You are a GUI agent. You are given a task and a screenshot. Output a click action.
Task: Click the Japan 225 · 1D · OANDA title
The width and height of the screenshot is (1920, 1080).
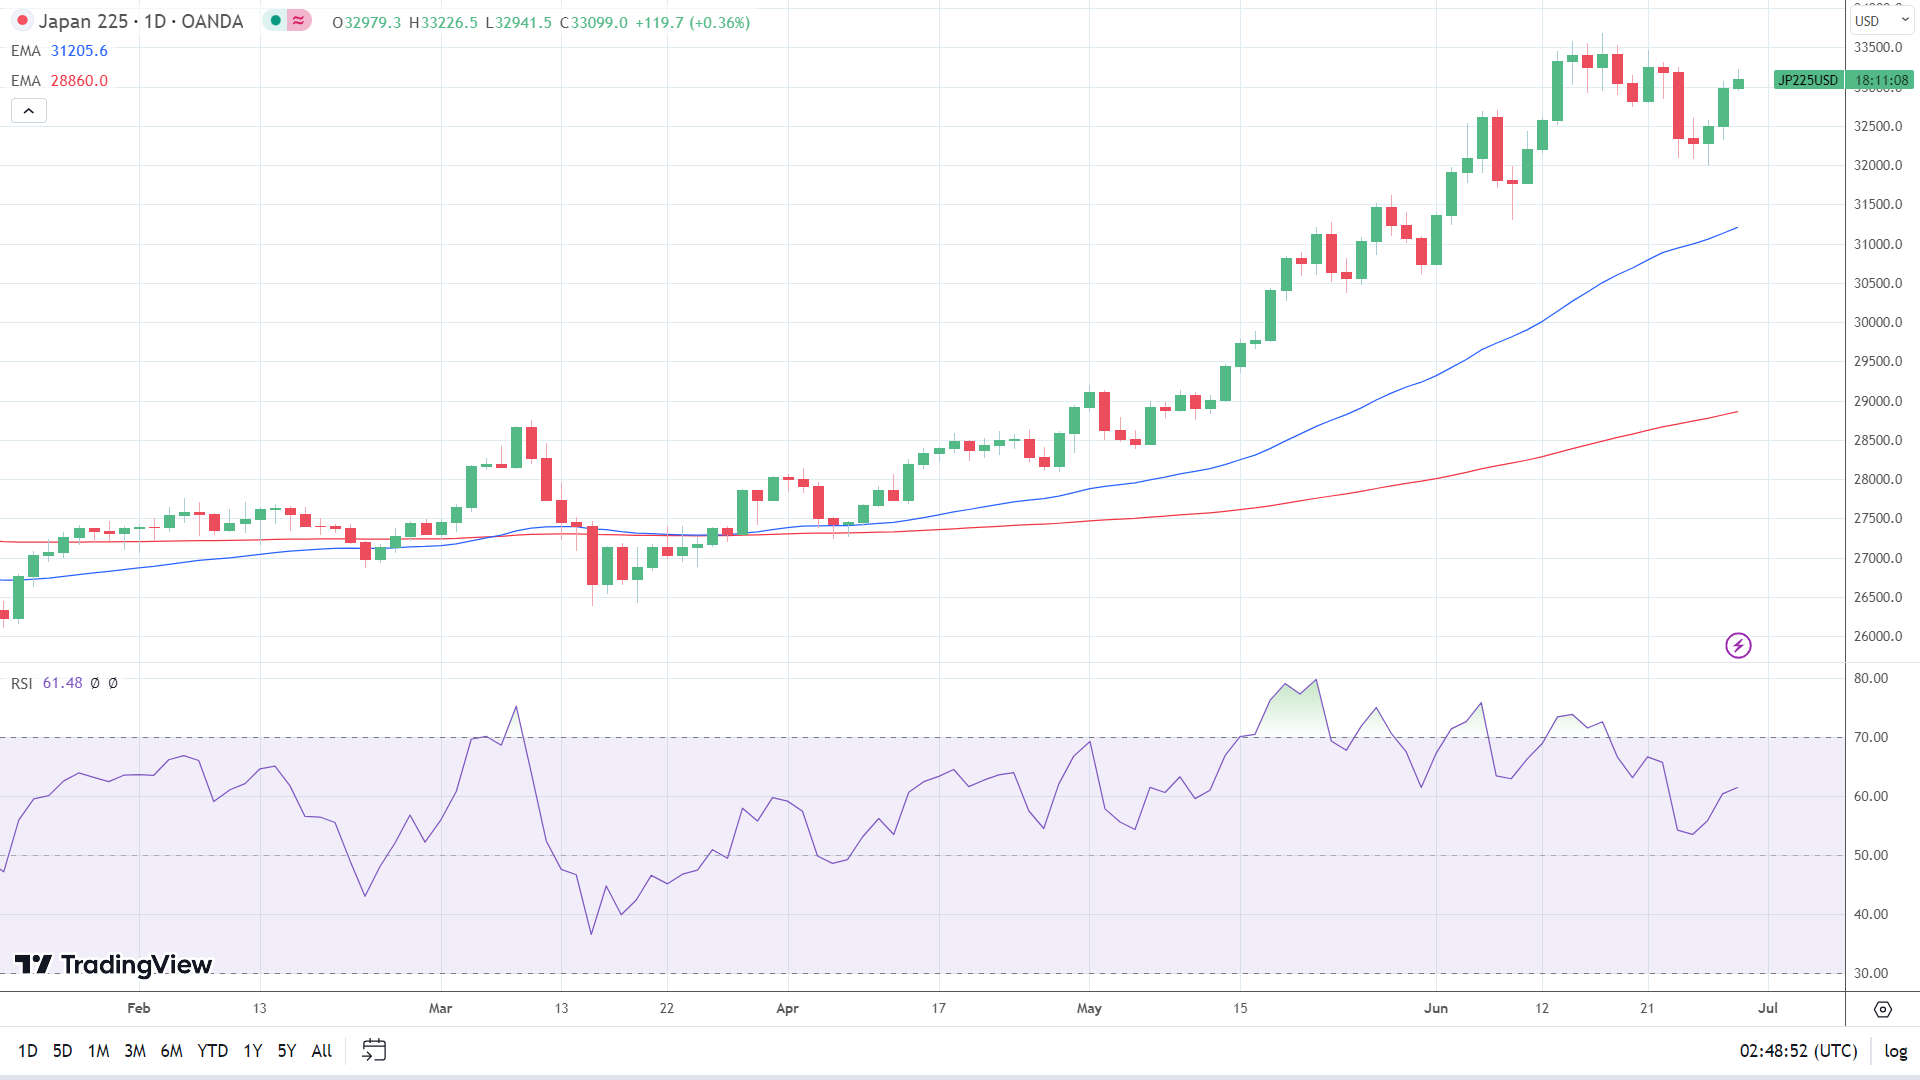click(141, 21)
